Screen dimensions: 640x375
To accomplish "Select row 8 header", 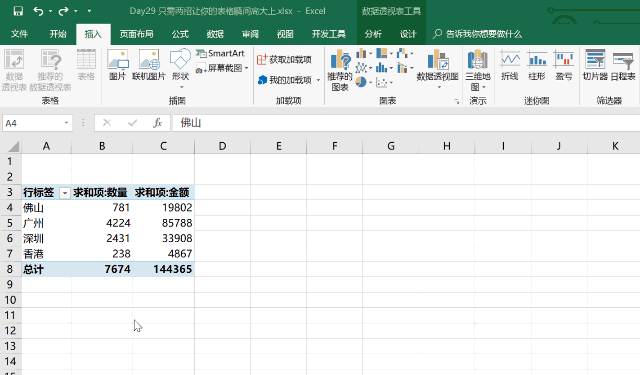I will pyautogui.click(x=10, y=269).
